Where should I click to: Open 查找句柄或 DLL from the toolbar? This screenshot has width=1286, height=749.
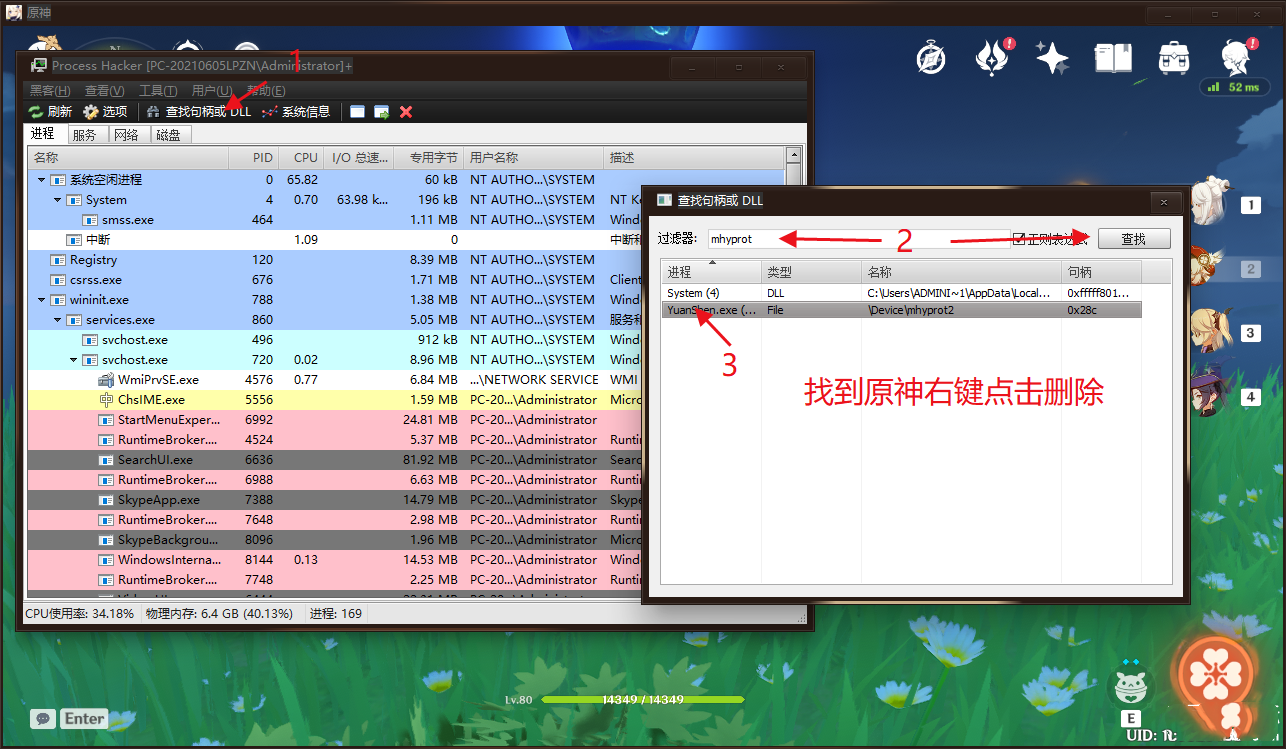198,112
